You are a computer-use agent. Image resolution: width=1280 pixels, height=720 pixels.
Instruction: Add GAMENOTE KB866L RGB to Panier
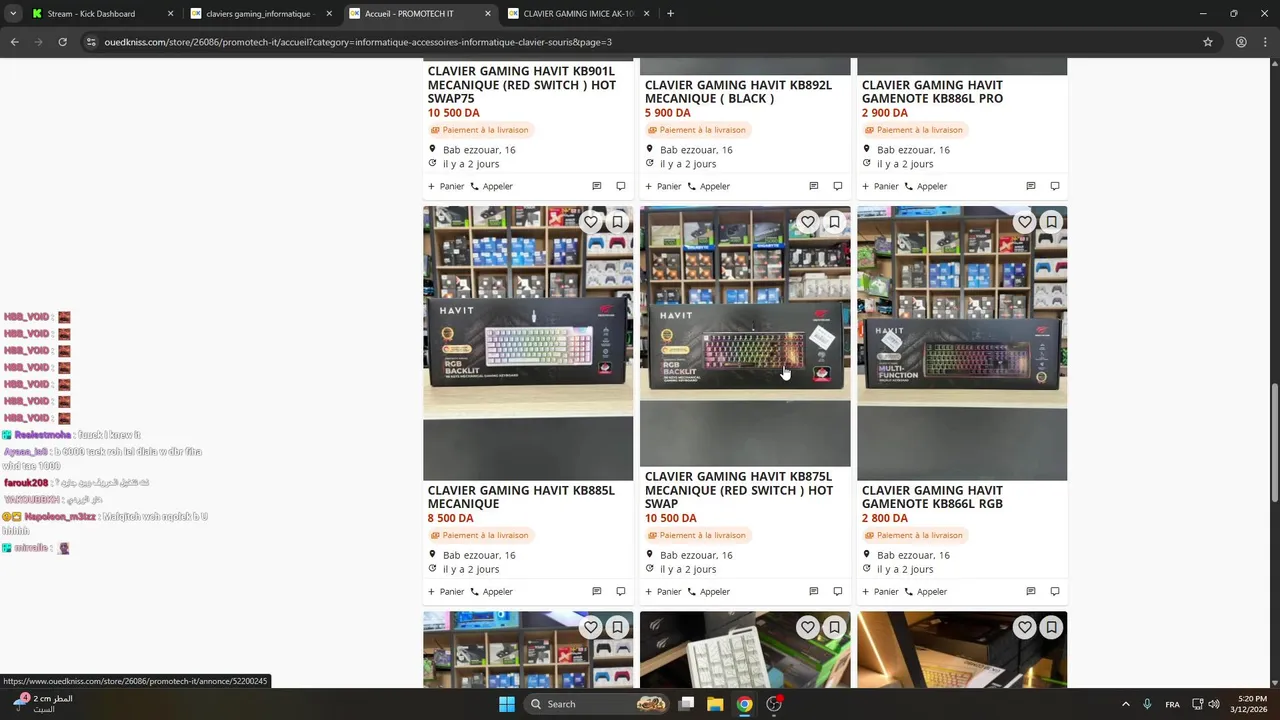[x=880, y=591]
